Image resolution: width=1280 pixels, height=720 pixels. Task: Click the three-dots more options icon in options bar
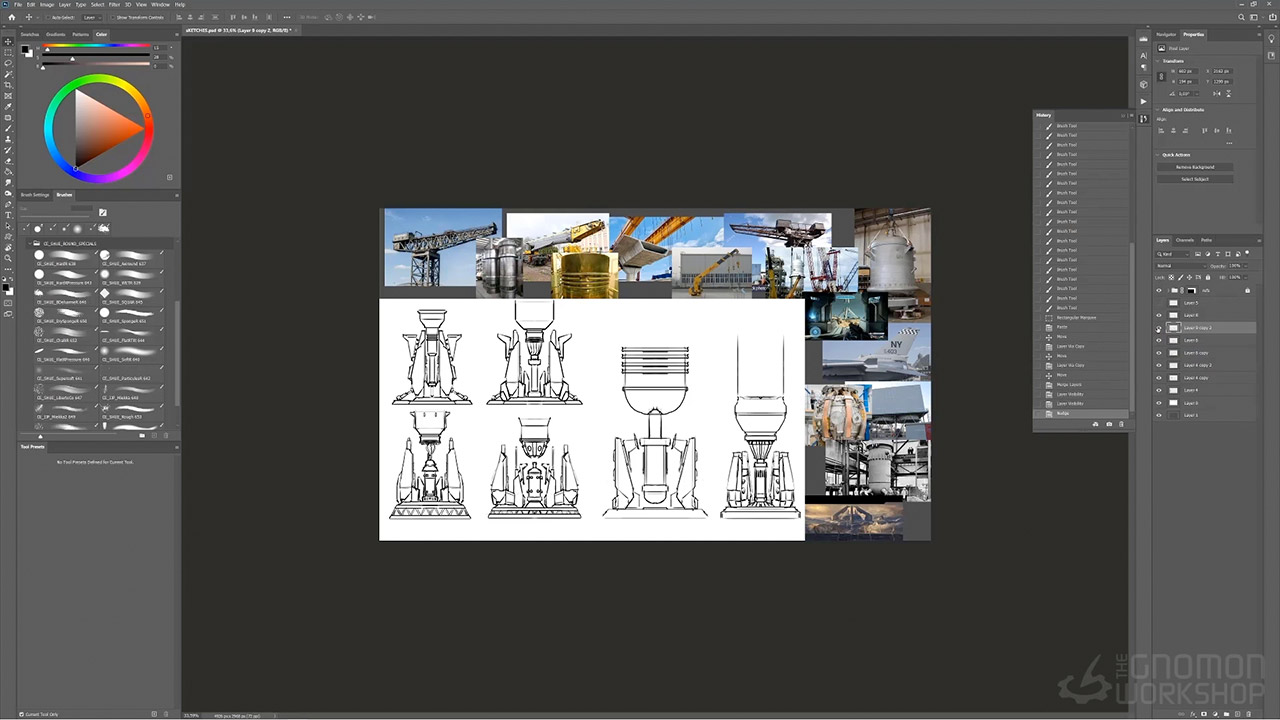(287, 17)
